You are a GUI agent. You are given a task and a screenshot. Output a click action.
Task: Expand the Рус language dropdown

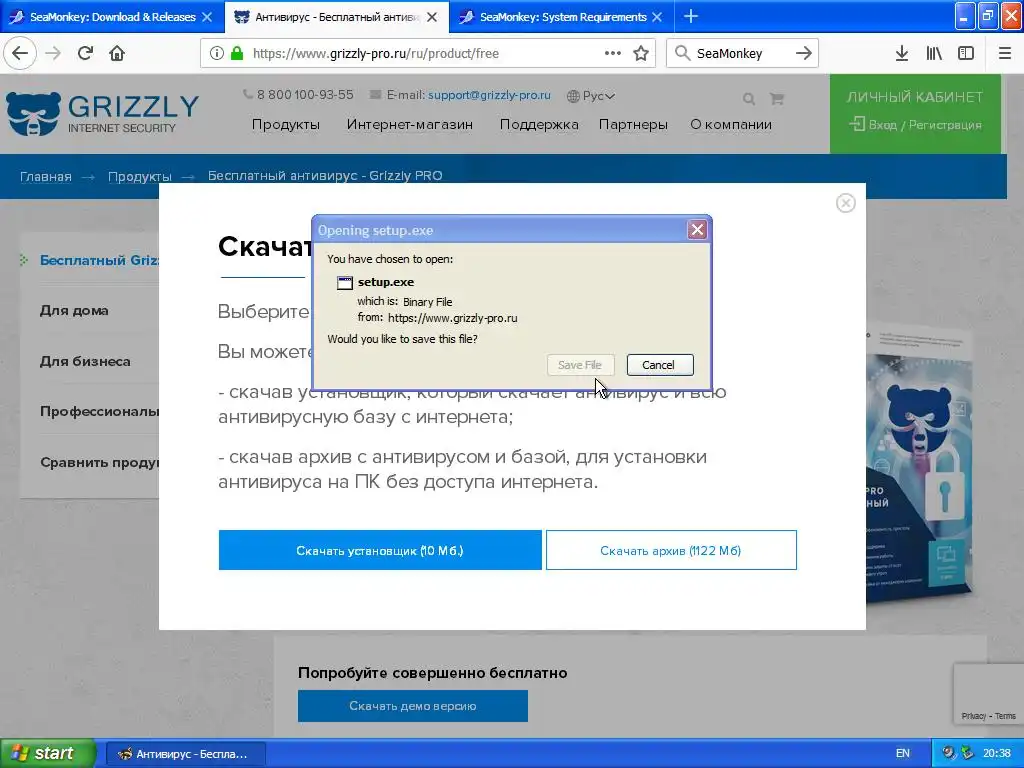click(x=591, y=96)
